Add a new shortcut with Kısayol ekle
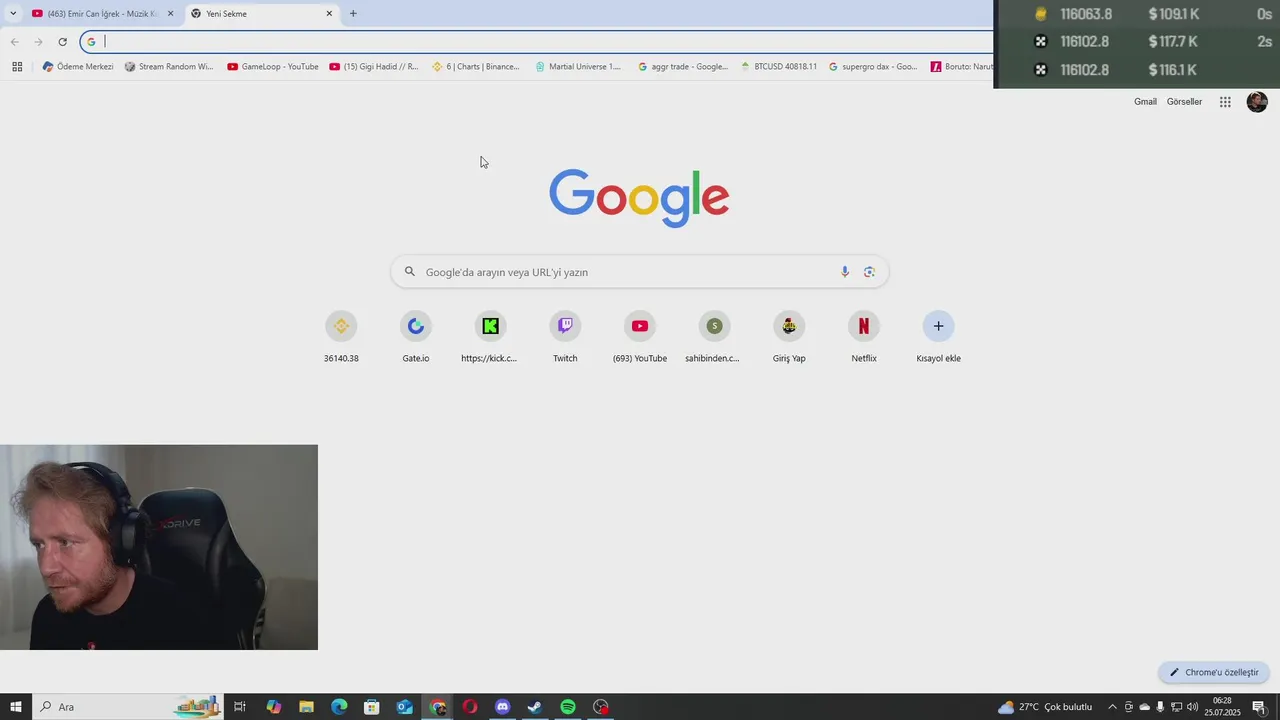This screenshot has height=720, width=1280. pyautogui.click(x=938, y=337)
